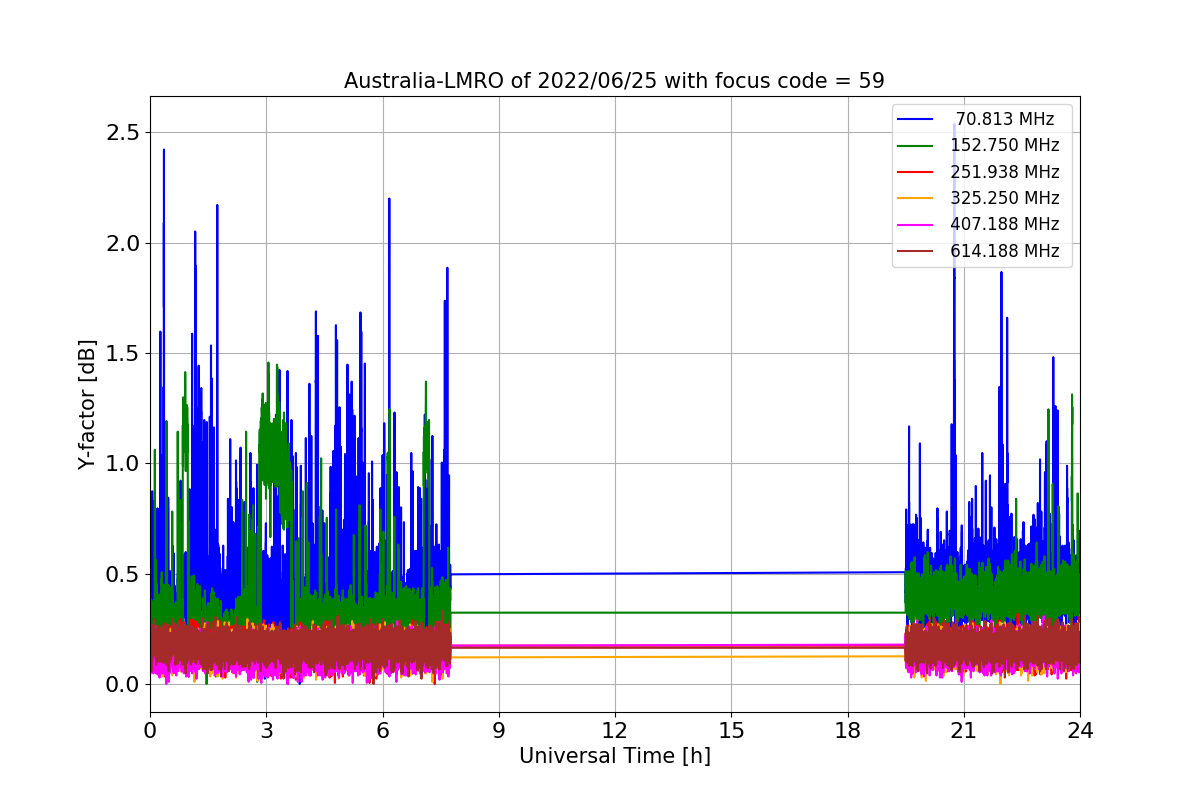Click x-axis tick label 0

(x=150, y=730)
